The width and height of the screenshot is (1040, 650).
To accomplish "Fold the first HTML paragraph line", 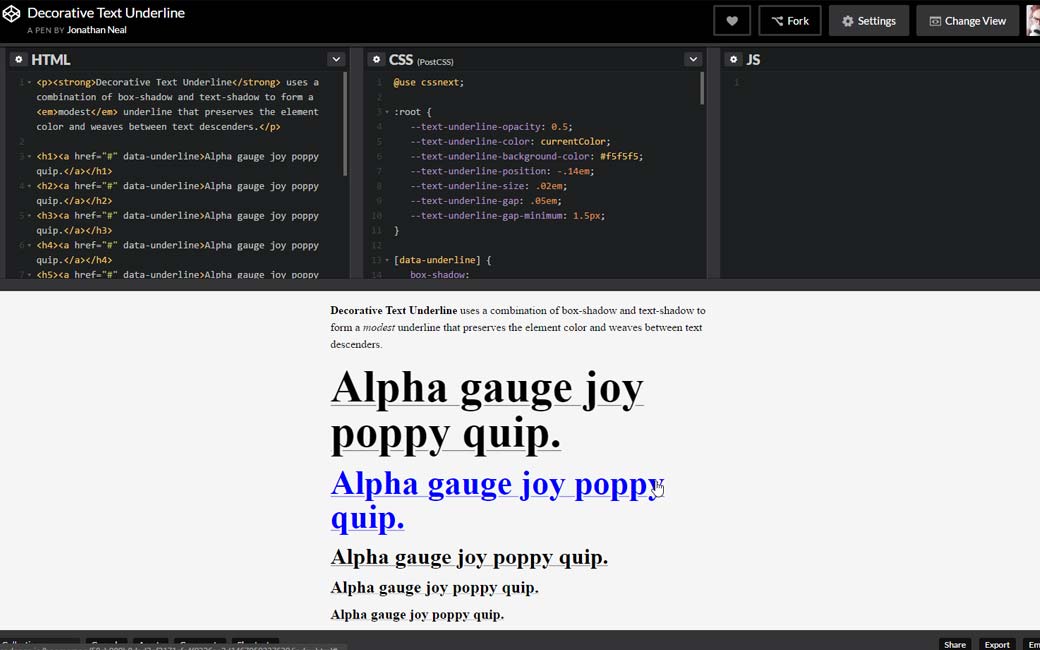I will point(29,83).
